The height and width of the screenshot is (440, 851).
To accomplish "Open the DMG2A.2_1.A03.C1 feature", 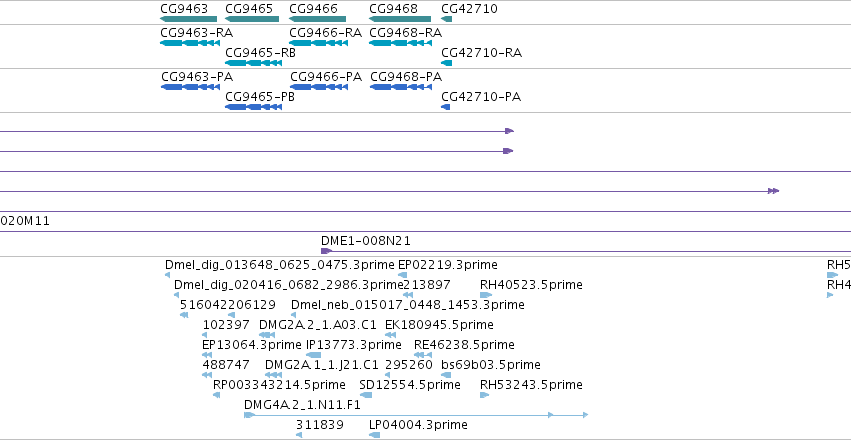I will pyautogui.click(x=267, y=335).
